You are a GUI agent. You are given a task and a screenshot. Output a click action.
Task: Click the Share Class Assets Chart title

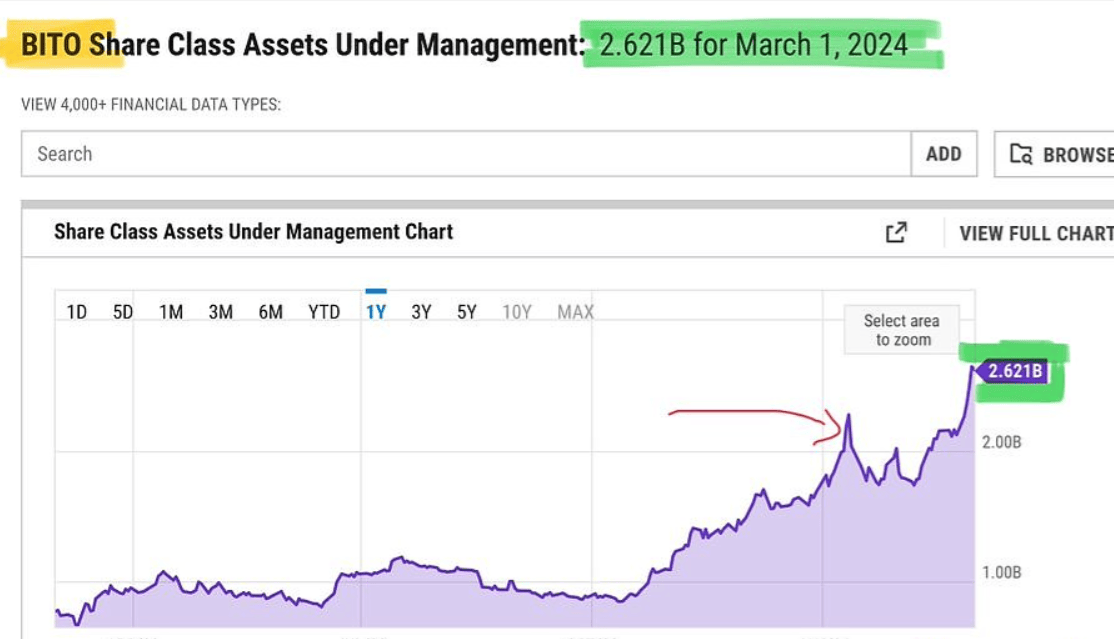(253, 232)
